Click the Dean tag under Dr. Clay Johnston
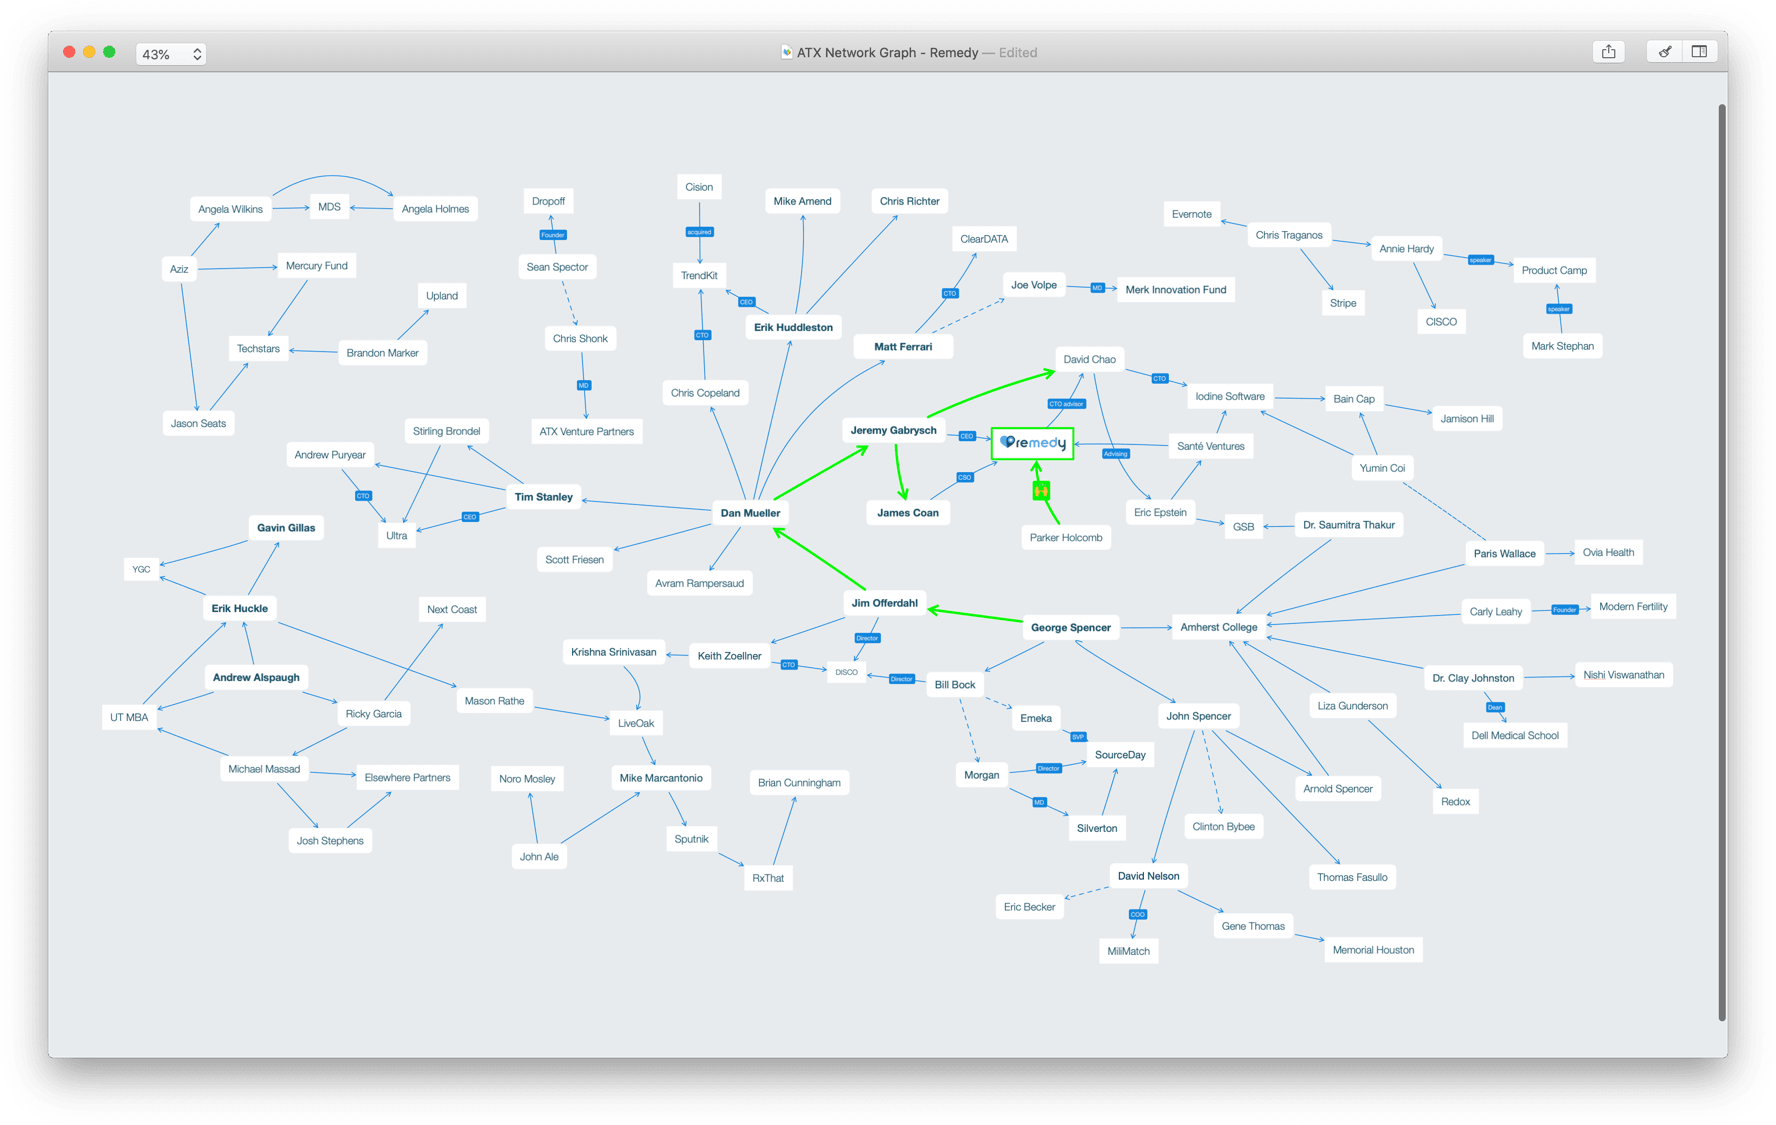Screen dimensions: 1776x1125 coord(1494,707)
